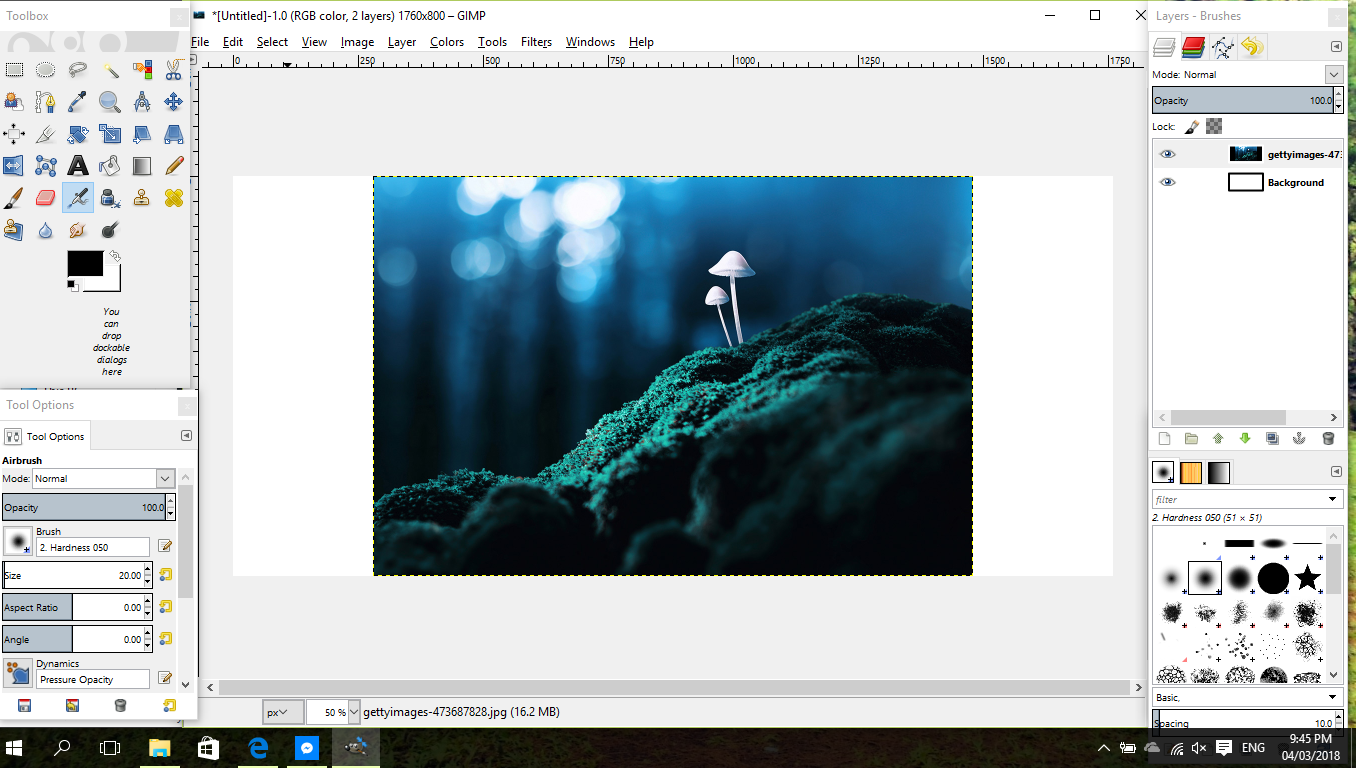Click the black foreground color swatch
1356x768 pixels.
85,263
